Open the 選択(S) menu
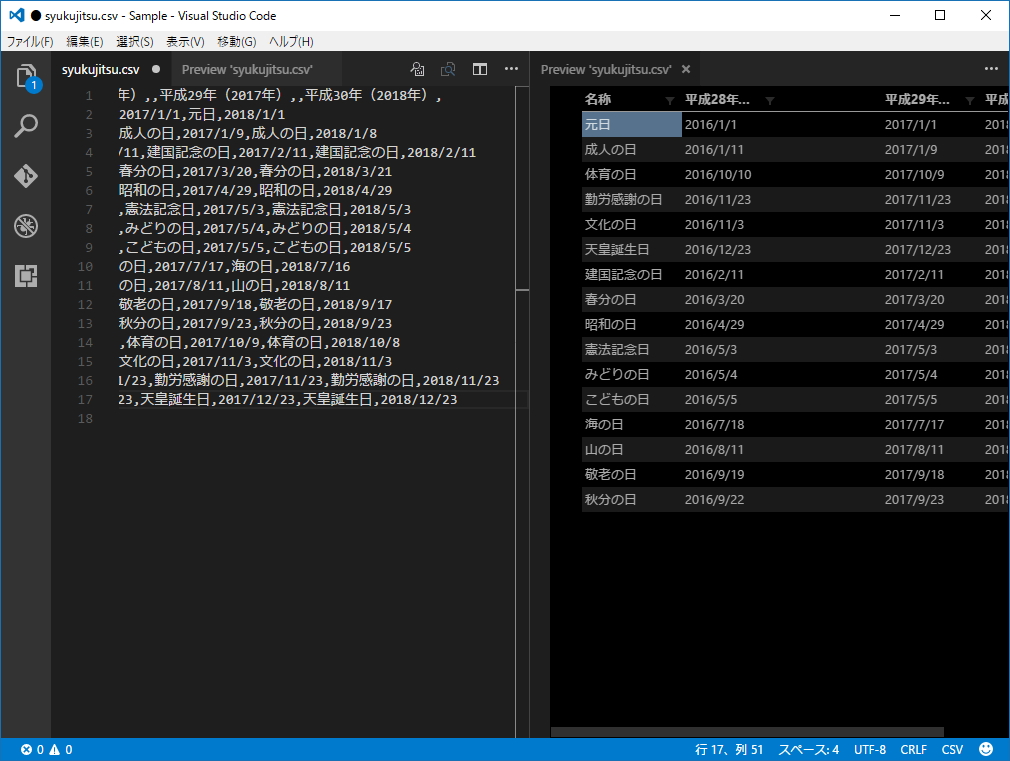The image size is (1010, 761). click(135, 41)
